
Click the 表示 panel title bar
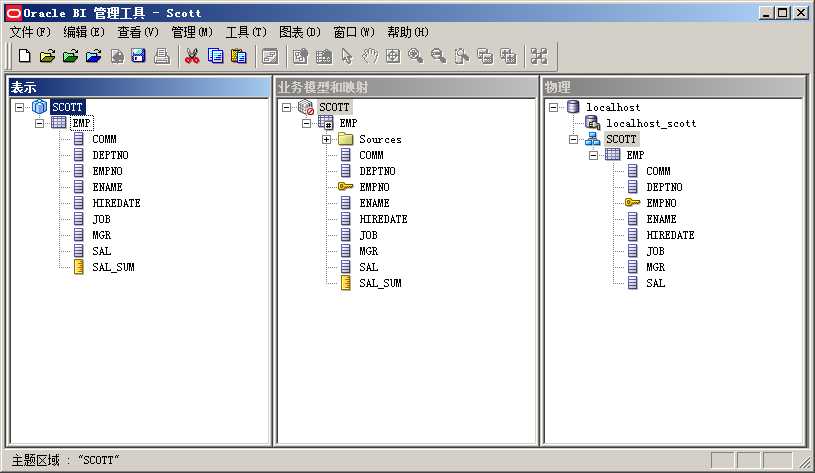pos(140,87)
